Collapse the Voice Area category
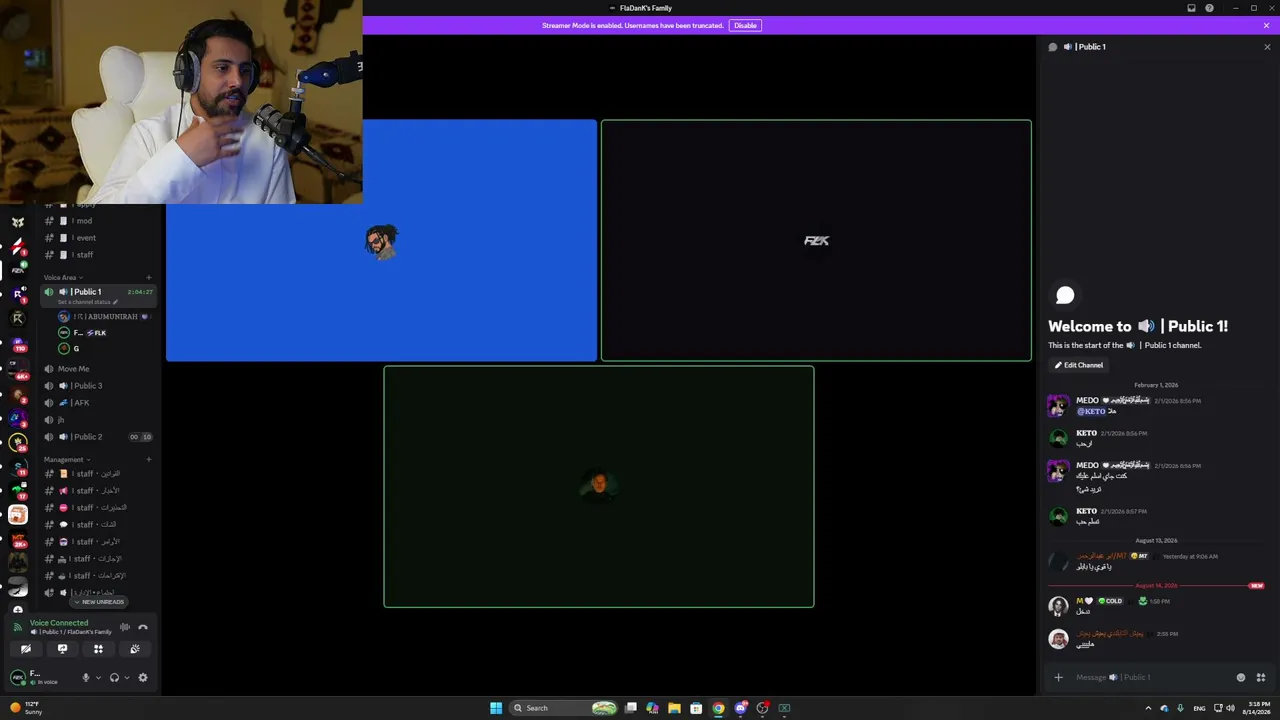 [63, 277]
